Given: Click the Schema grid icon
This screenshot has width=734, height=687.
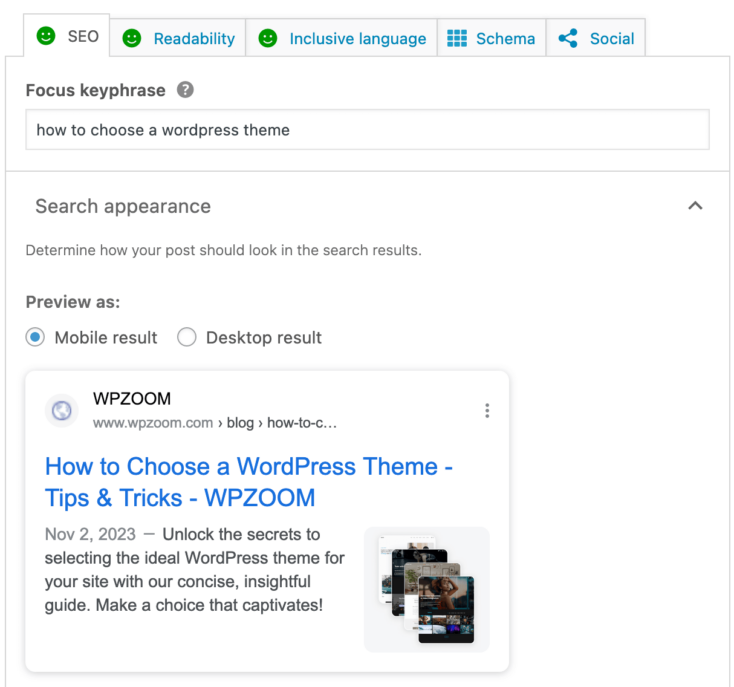Looking at the screenshot, I should click(x=457, y=38).
